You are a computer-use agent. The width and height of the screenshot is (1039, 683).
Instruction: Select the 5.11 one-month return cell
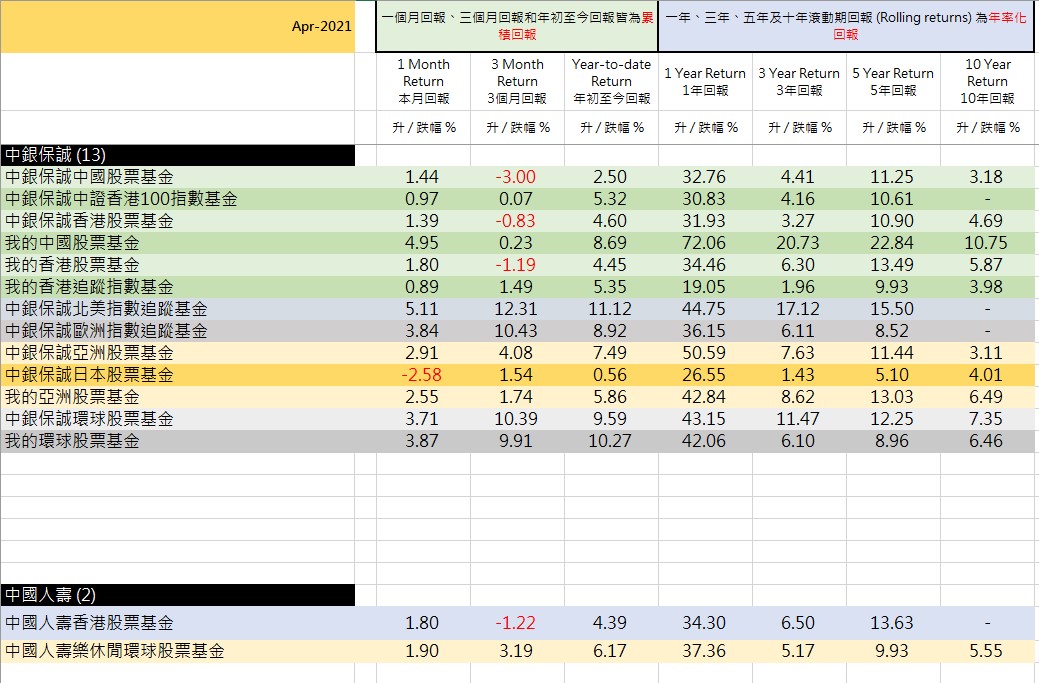pos(421,309)
